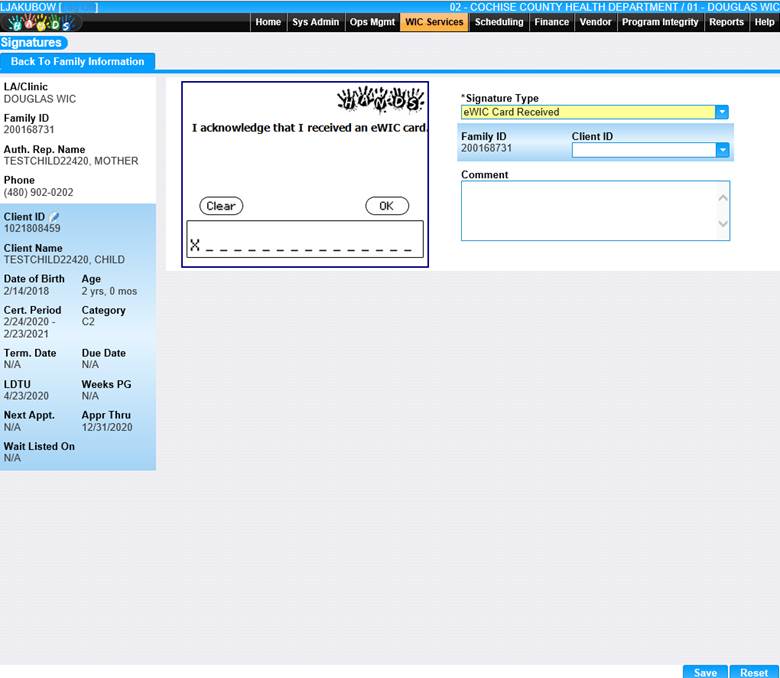This screenshot has height=678, width=780.
Task: Click Family ID value 200168731 in sidebar
Action: [x=29, y=130]
